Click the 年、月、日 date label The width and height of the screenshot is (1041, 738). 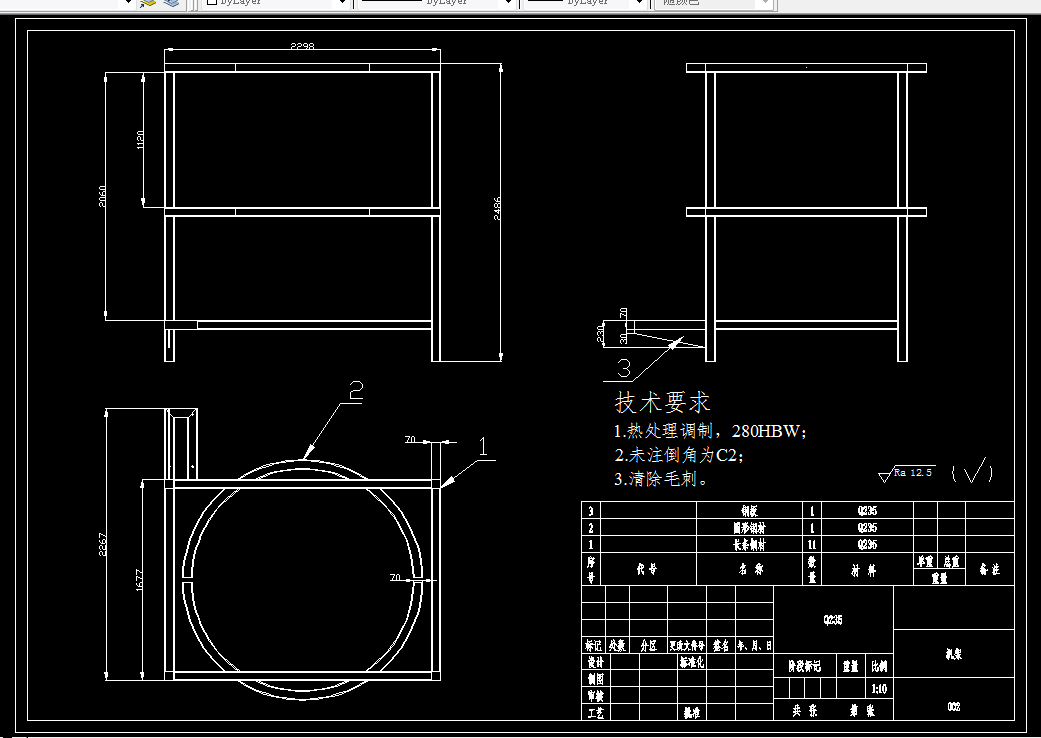click(x=754, y=645)
